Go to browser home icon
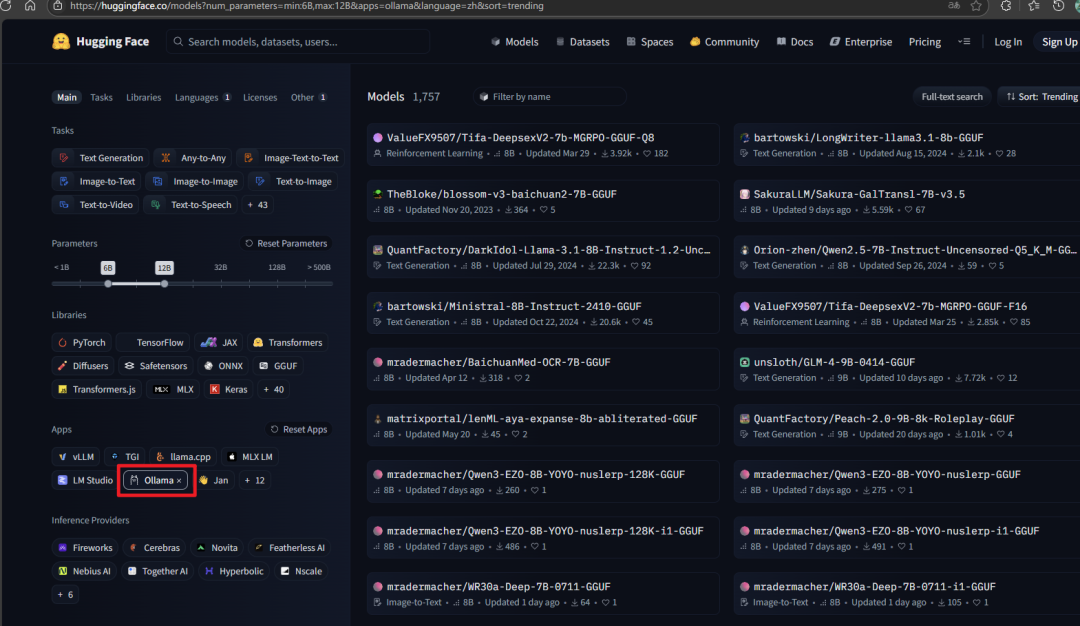Viewport: 1080px width, 626px height. click(x=30, y=6)
